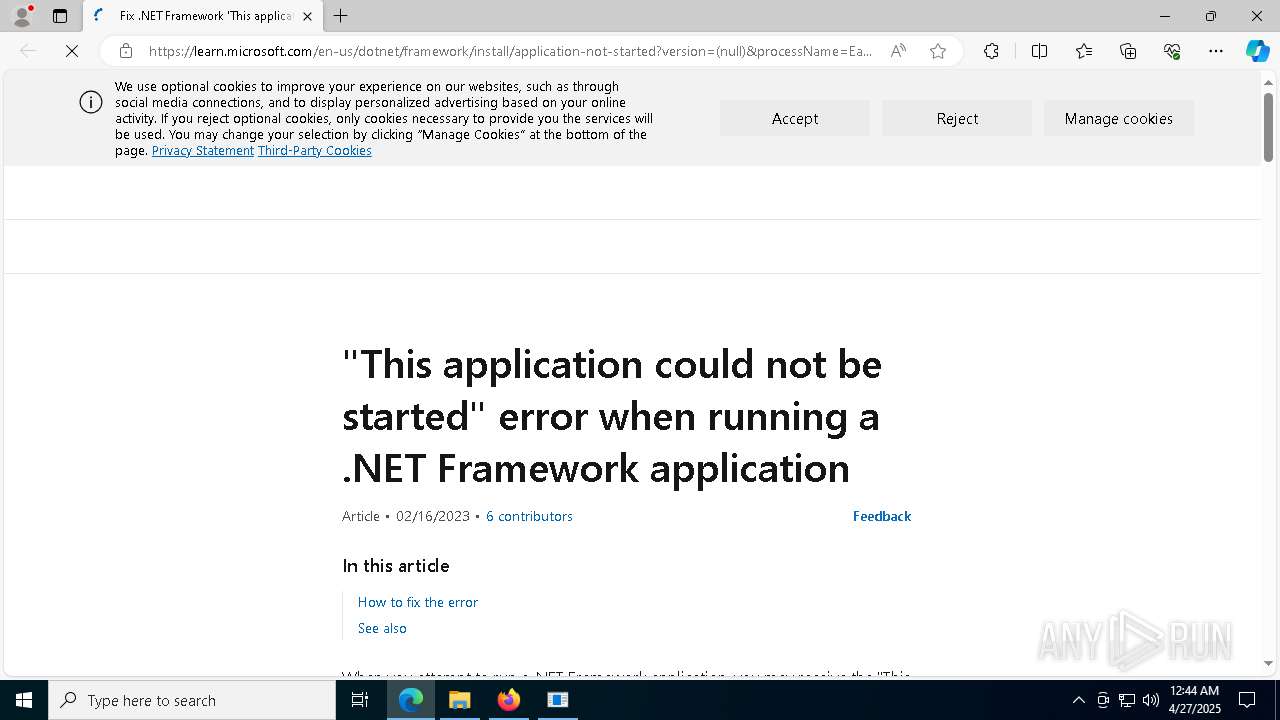Open Browser essentials heart icon
1280x720 pixels.
(x=1172, y=51)
